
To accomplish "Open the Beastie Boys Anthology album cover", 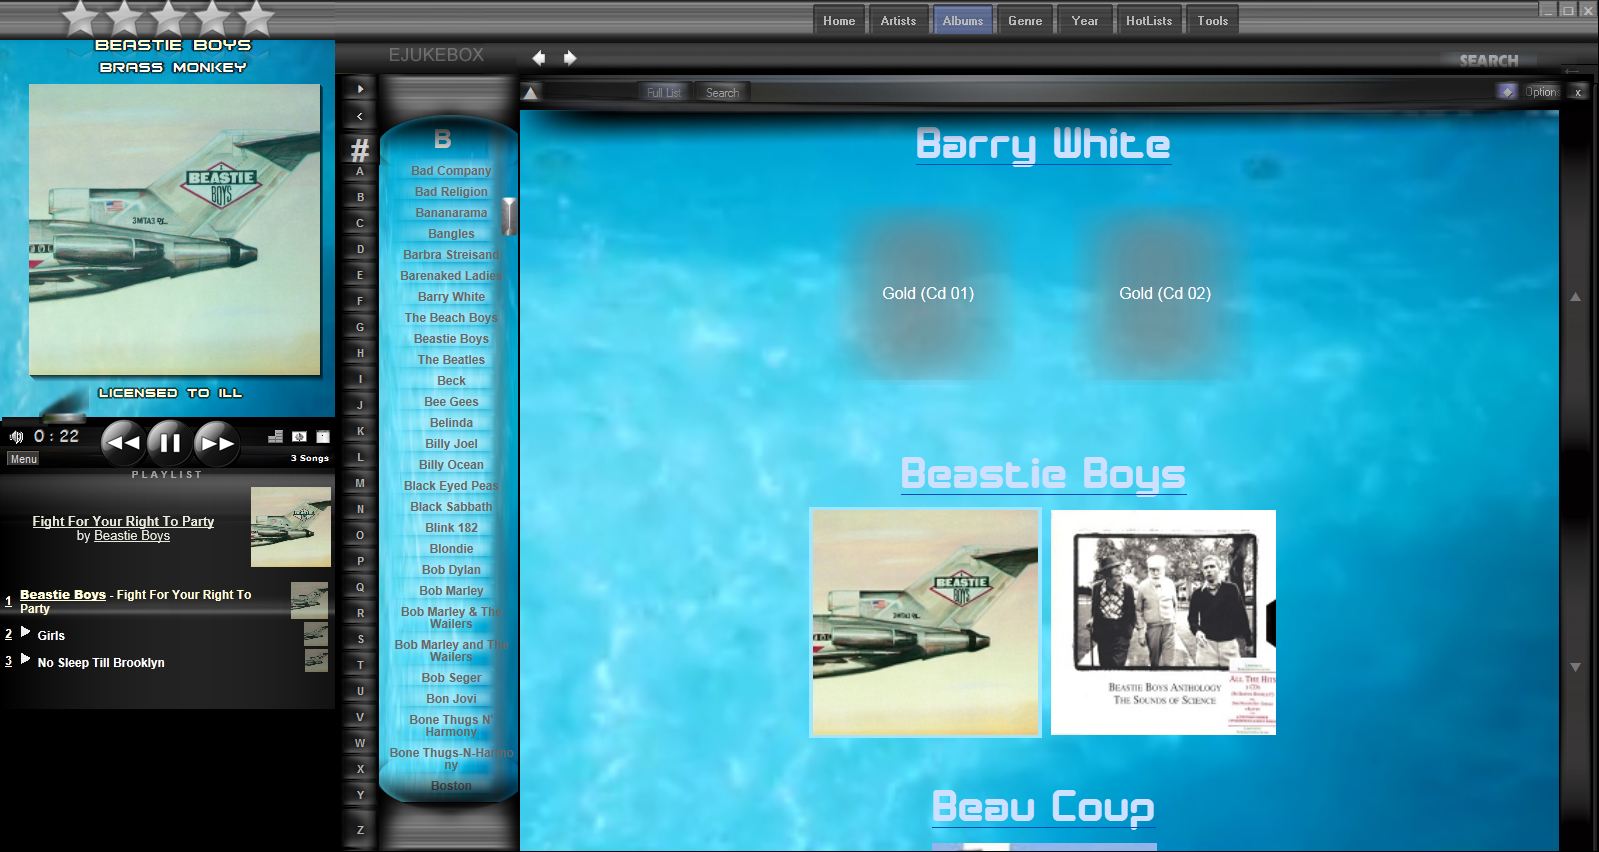I will (x=1163, y=622).
